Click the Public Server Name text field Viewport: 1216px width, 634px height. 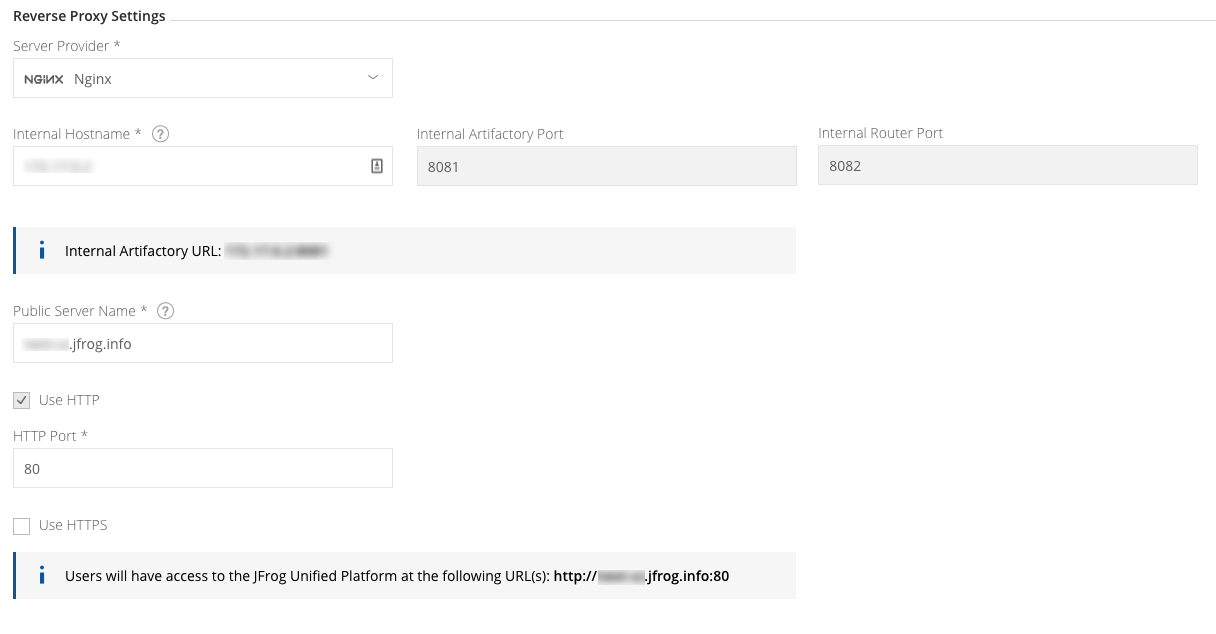[x=203, y=343]
